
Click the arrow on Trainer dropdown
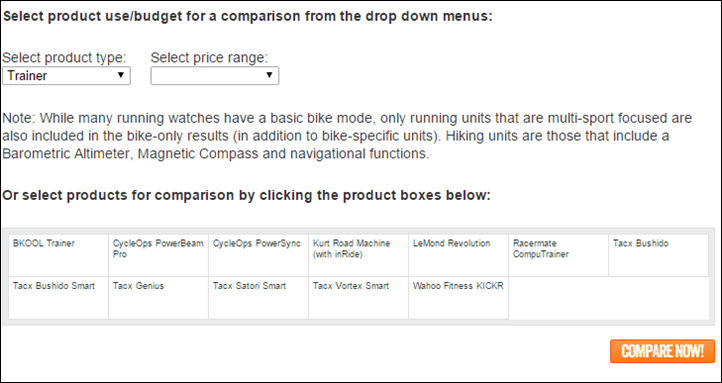click(x=121, y=75)
